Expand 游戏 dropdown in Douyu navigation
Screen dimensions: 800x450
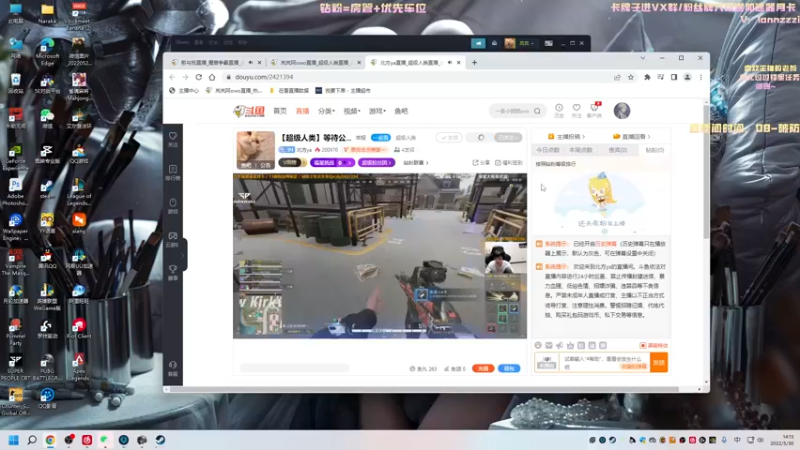click(x=377, y=111)
